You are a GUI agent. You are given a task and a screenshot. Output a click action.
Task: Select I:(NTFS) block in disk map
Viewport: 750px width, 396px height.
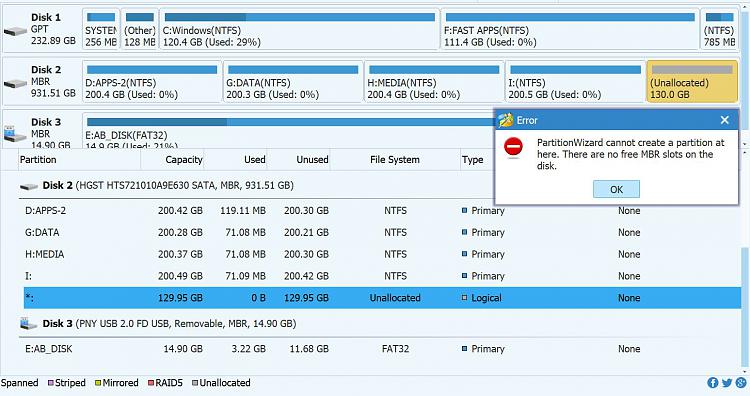pyautogui.click(x=575, y=82)
